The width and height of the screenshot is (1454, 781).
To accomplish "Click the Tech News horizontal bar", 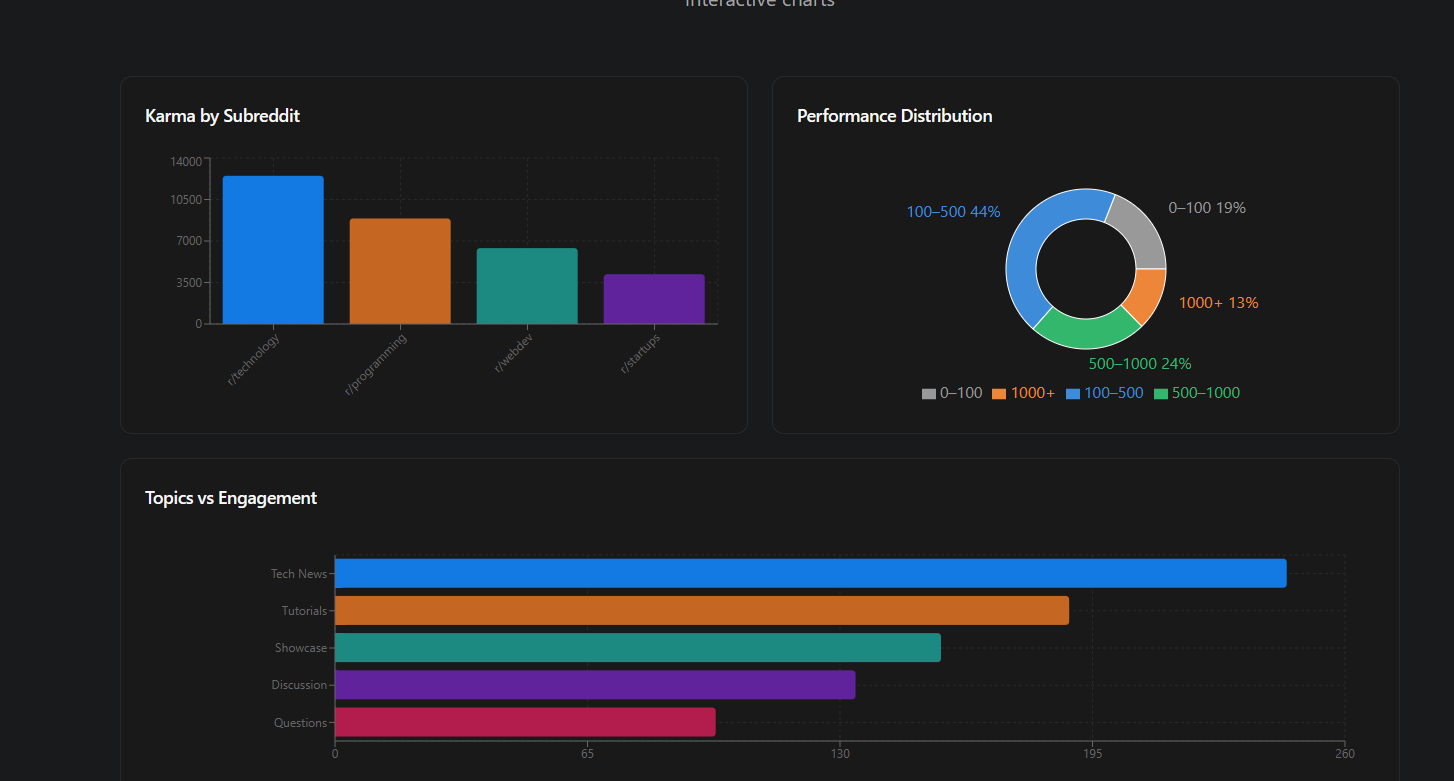I will coord(810,574).
